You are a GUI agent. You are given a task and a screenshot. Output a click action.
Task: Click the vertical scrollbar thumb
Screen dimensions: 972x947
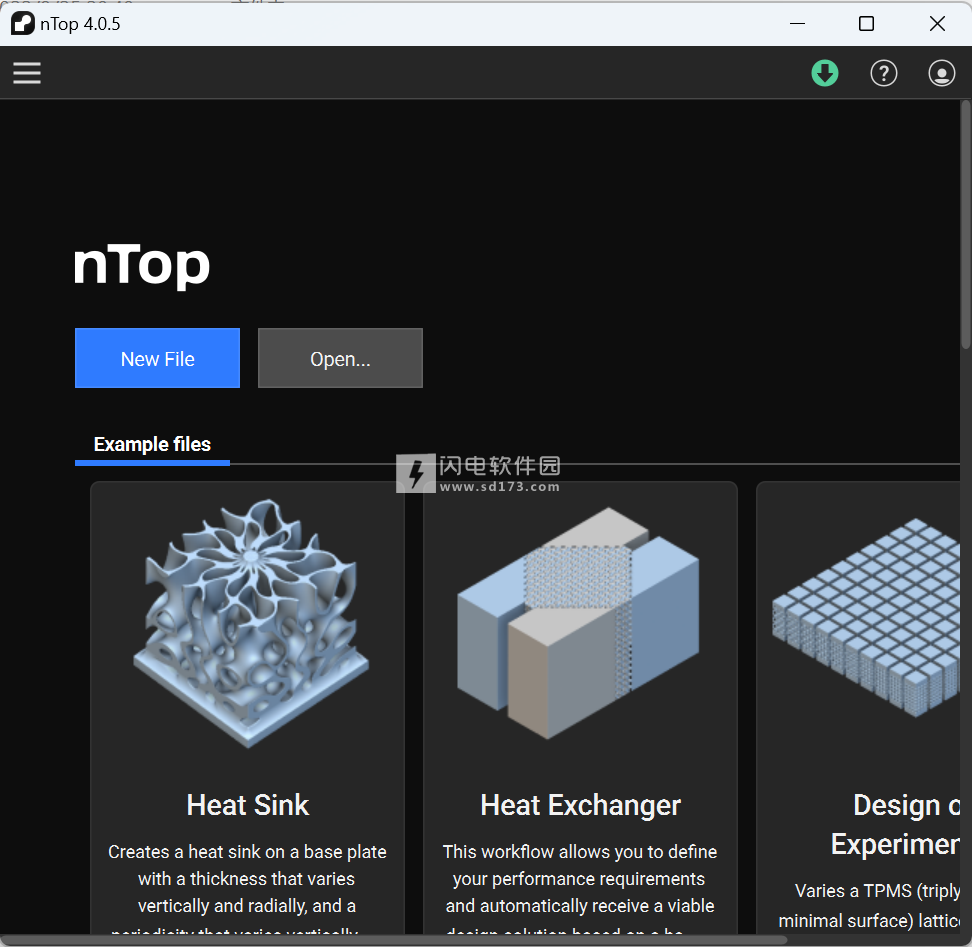click(x=966, y=224)
